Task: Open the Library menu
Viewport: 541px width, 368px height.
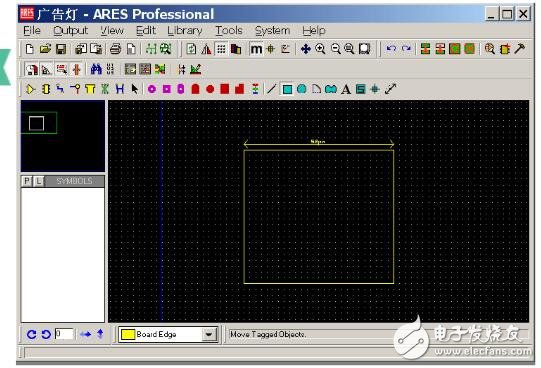Action: coord(185,31)
